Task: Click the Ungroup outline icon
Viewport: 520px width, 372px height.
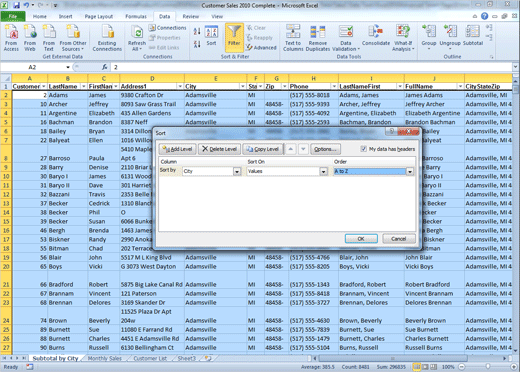Action: (x=450, y=37)
